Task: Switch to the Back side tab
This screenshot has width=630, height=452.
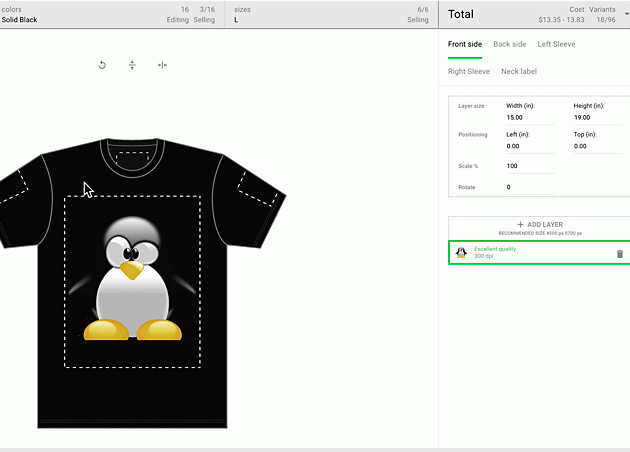Action: tap(509, 44)
